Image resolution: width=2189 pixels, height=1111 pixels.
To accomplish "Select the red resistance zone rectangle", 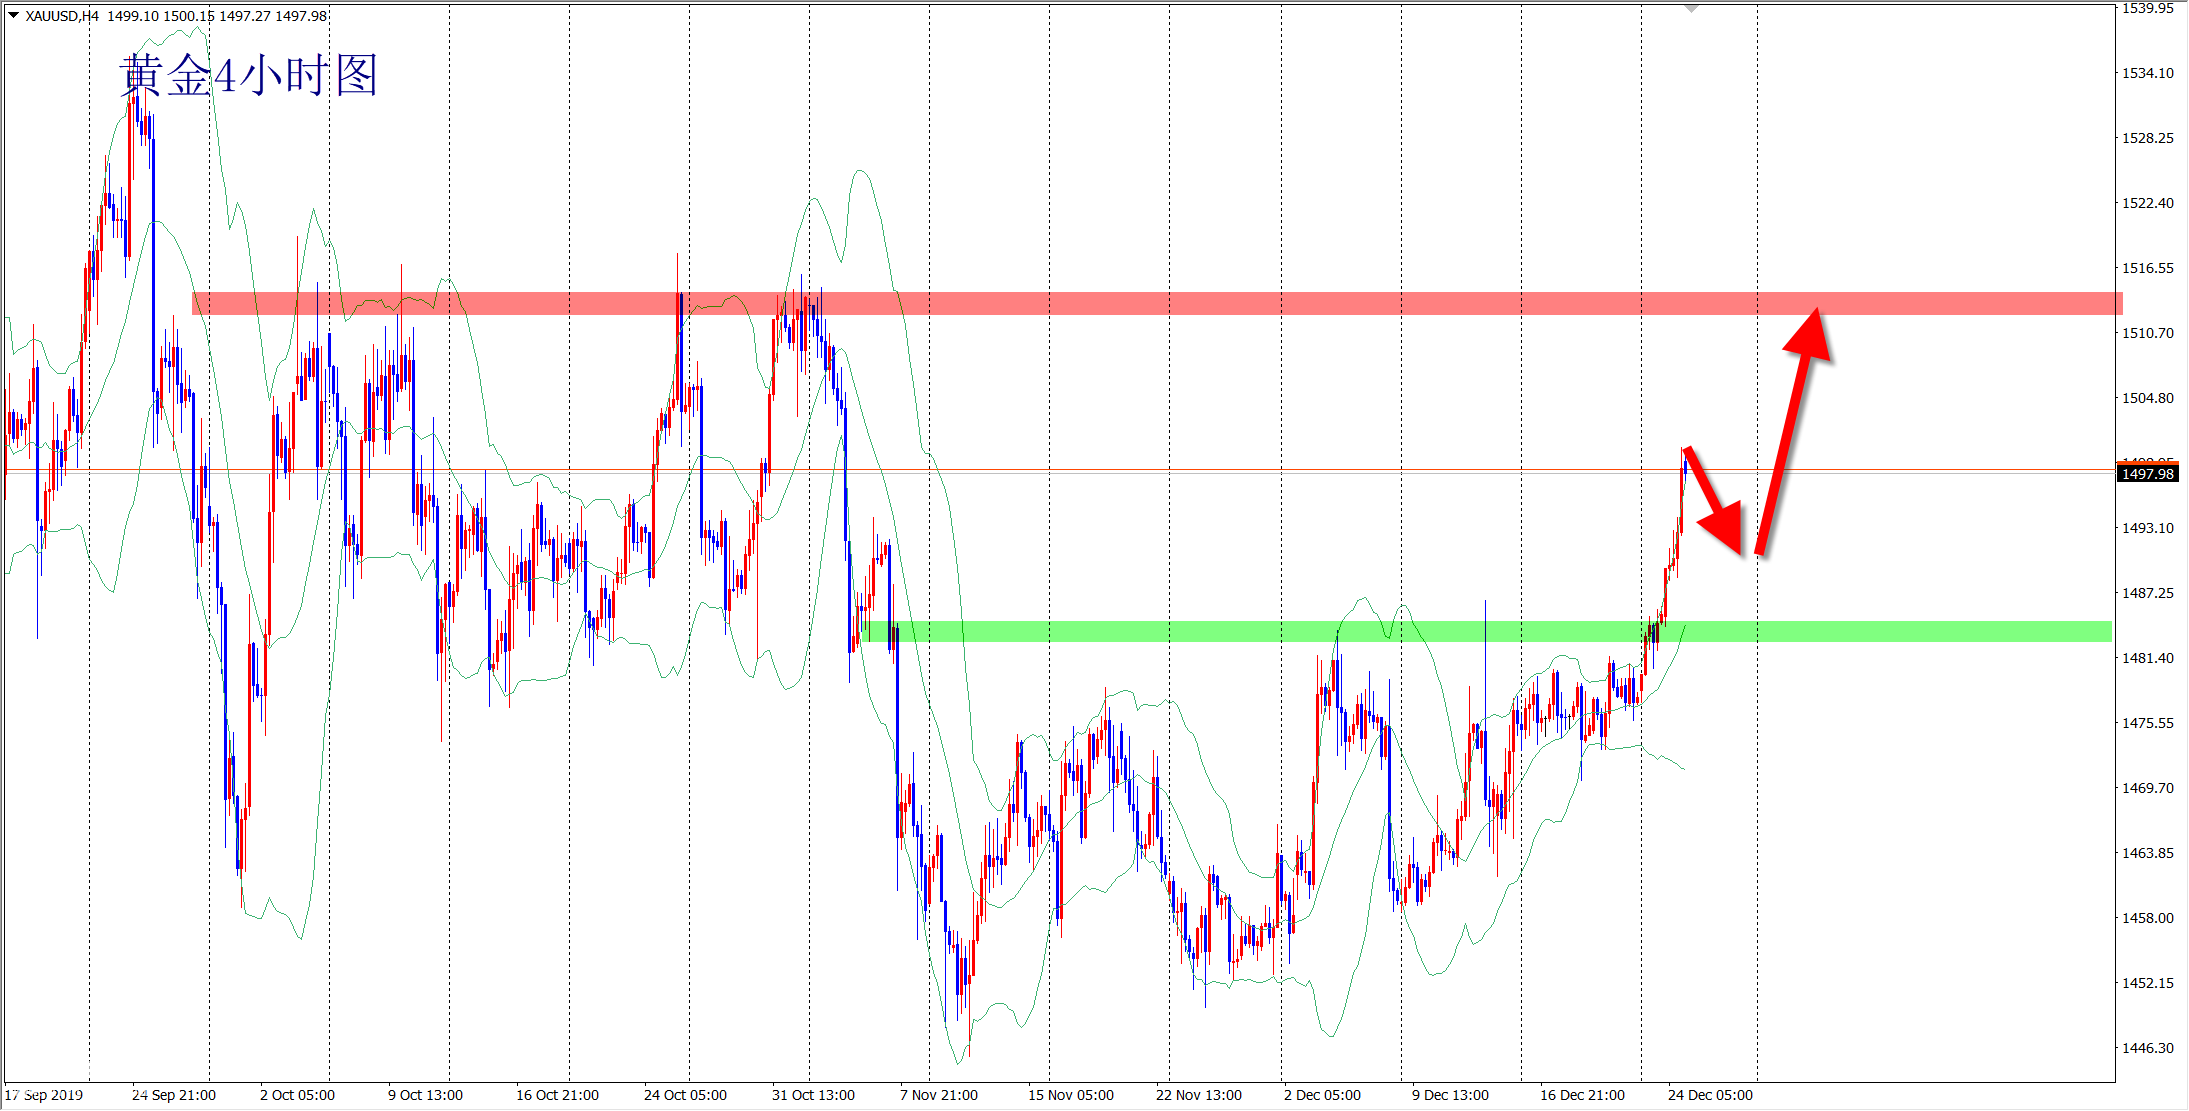I will (1100, 303).
